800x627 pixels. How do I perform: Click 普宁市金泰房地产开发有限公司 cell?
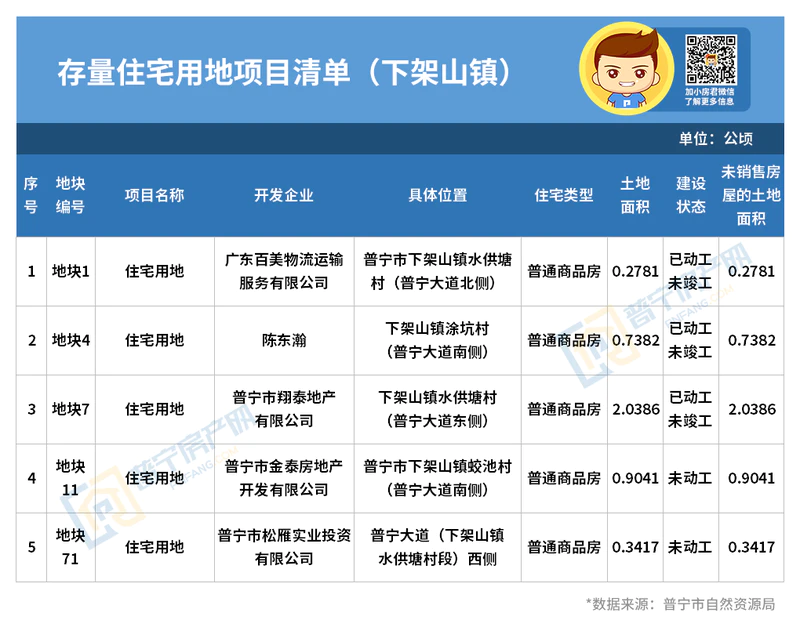[284, 478]
